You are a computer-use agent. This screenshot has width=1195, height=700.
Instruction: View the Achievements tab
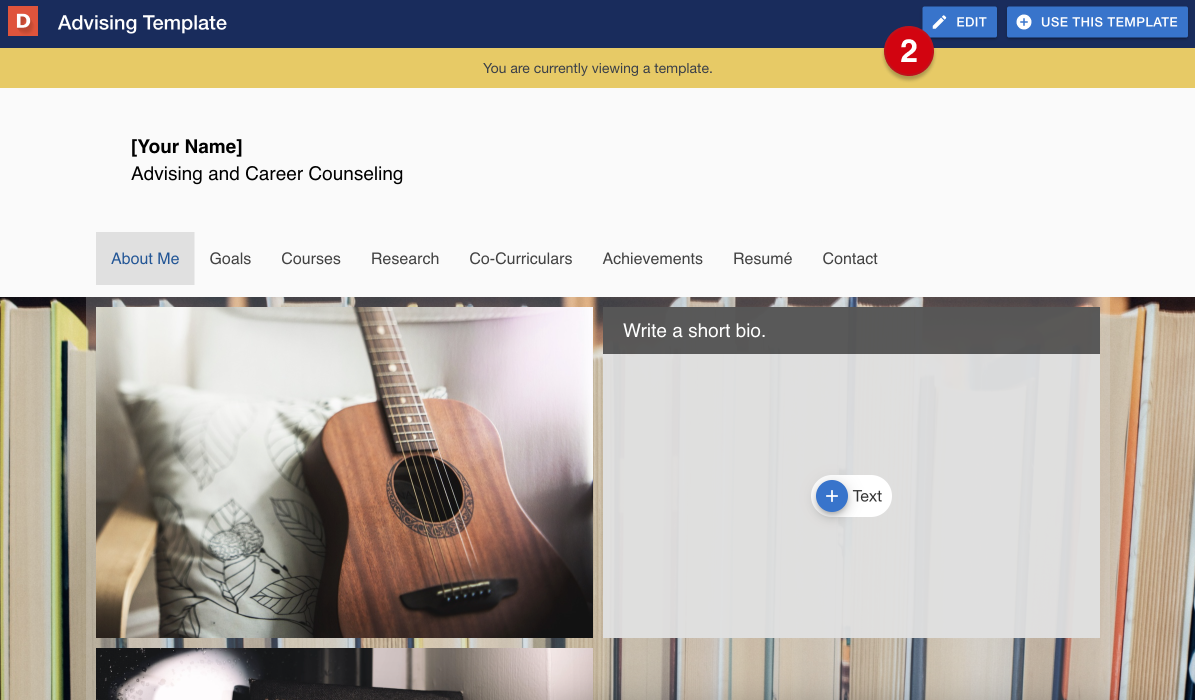point(652,258)
